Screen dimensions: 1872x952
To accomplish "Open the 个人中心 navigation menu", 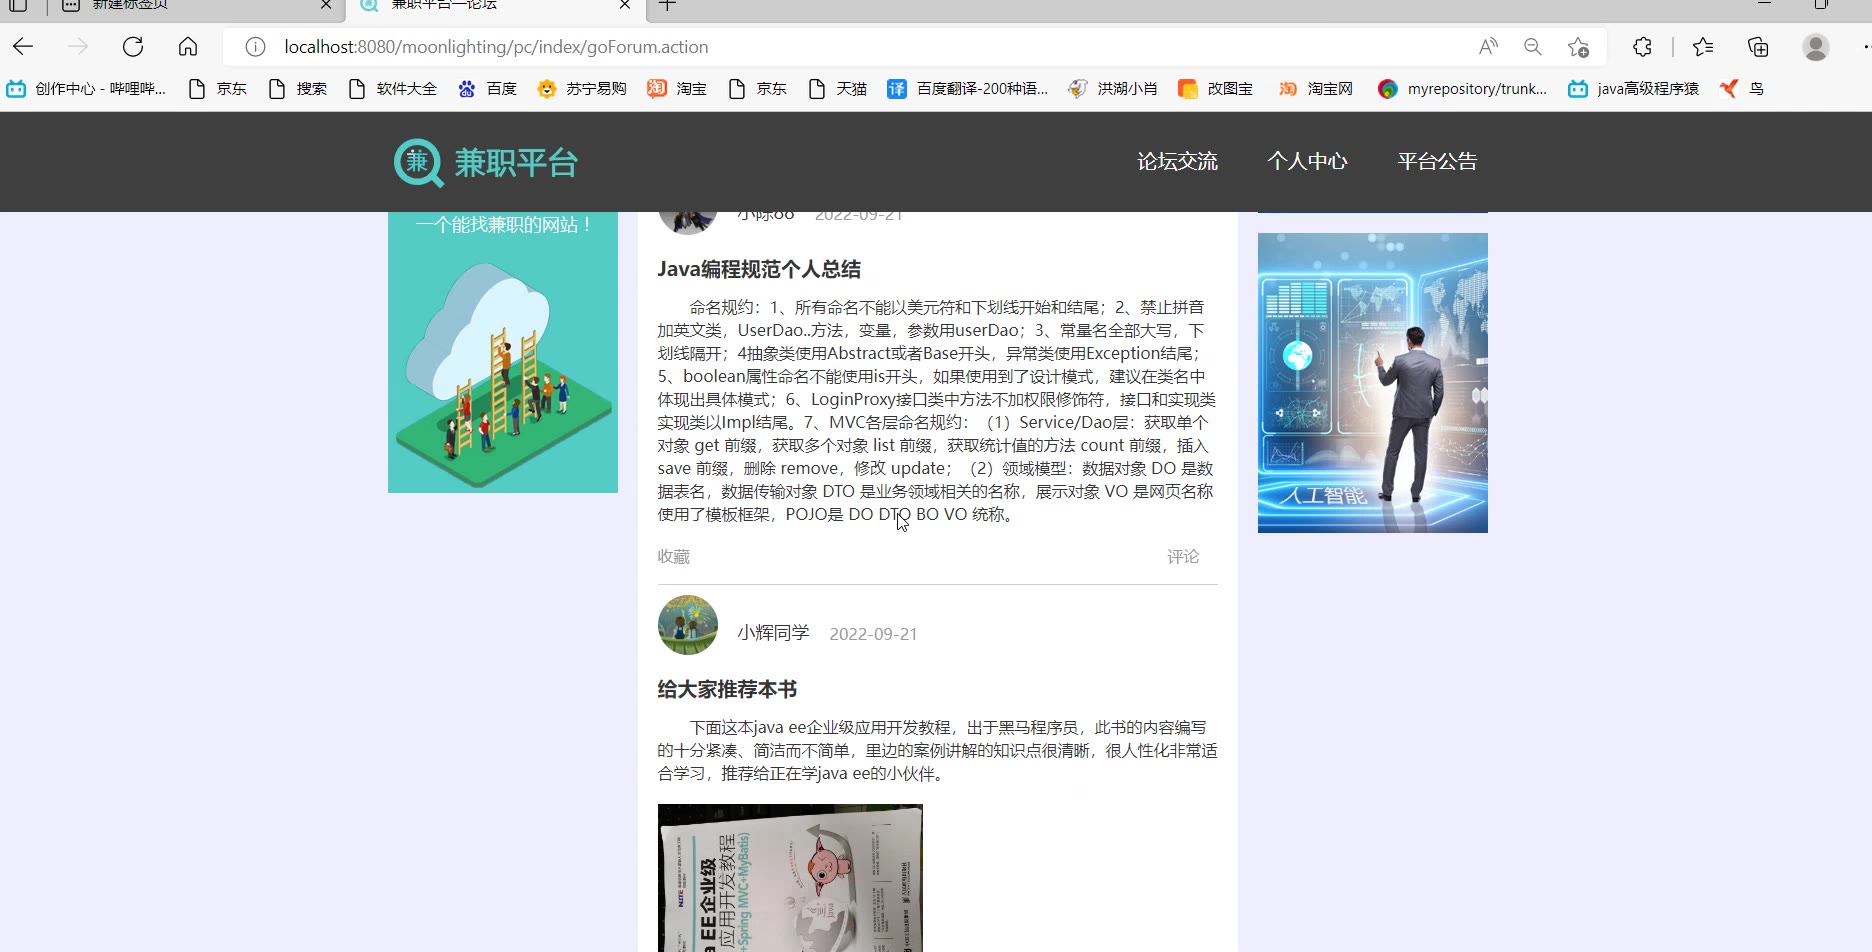I will coord(1307,161).
